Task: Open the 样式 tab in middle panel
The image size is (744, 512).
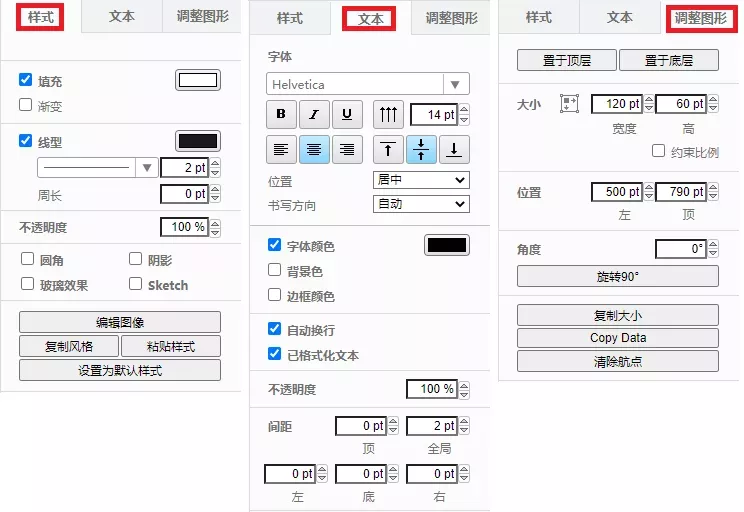Action: coord(289,18)
